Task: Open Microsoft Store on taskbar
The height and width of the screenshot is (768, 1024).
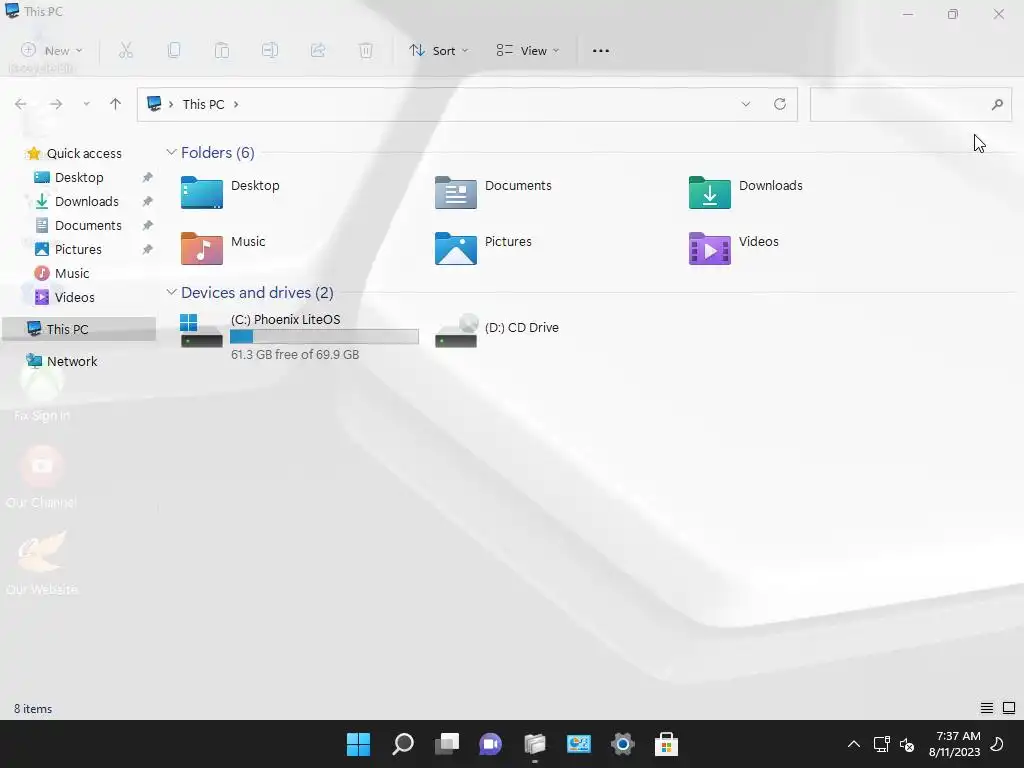Action: coord(666,744)
